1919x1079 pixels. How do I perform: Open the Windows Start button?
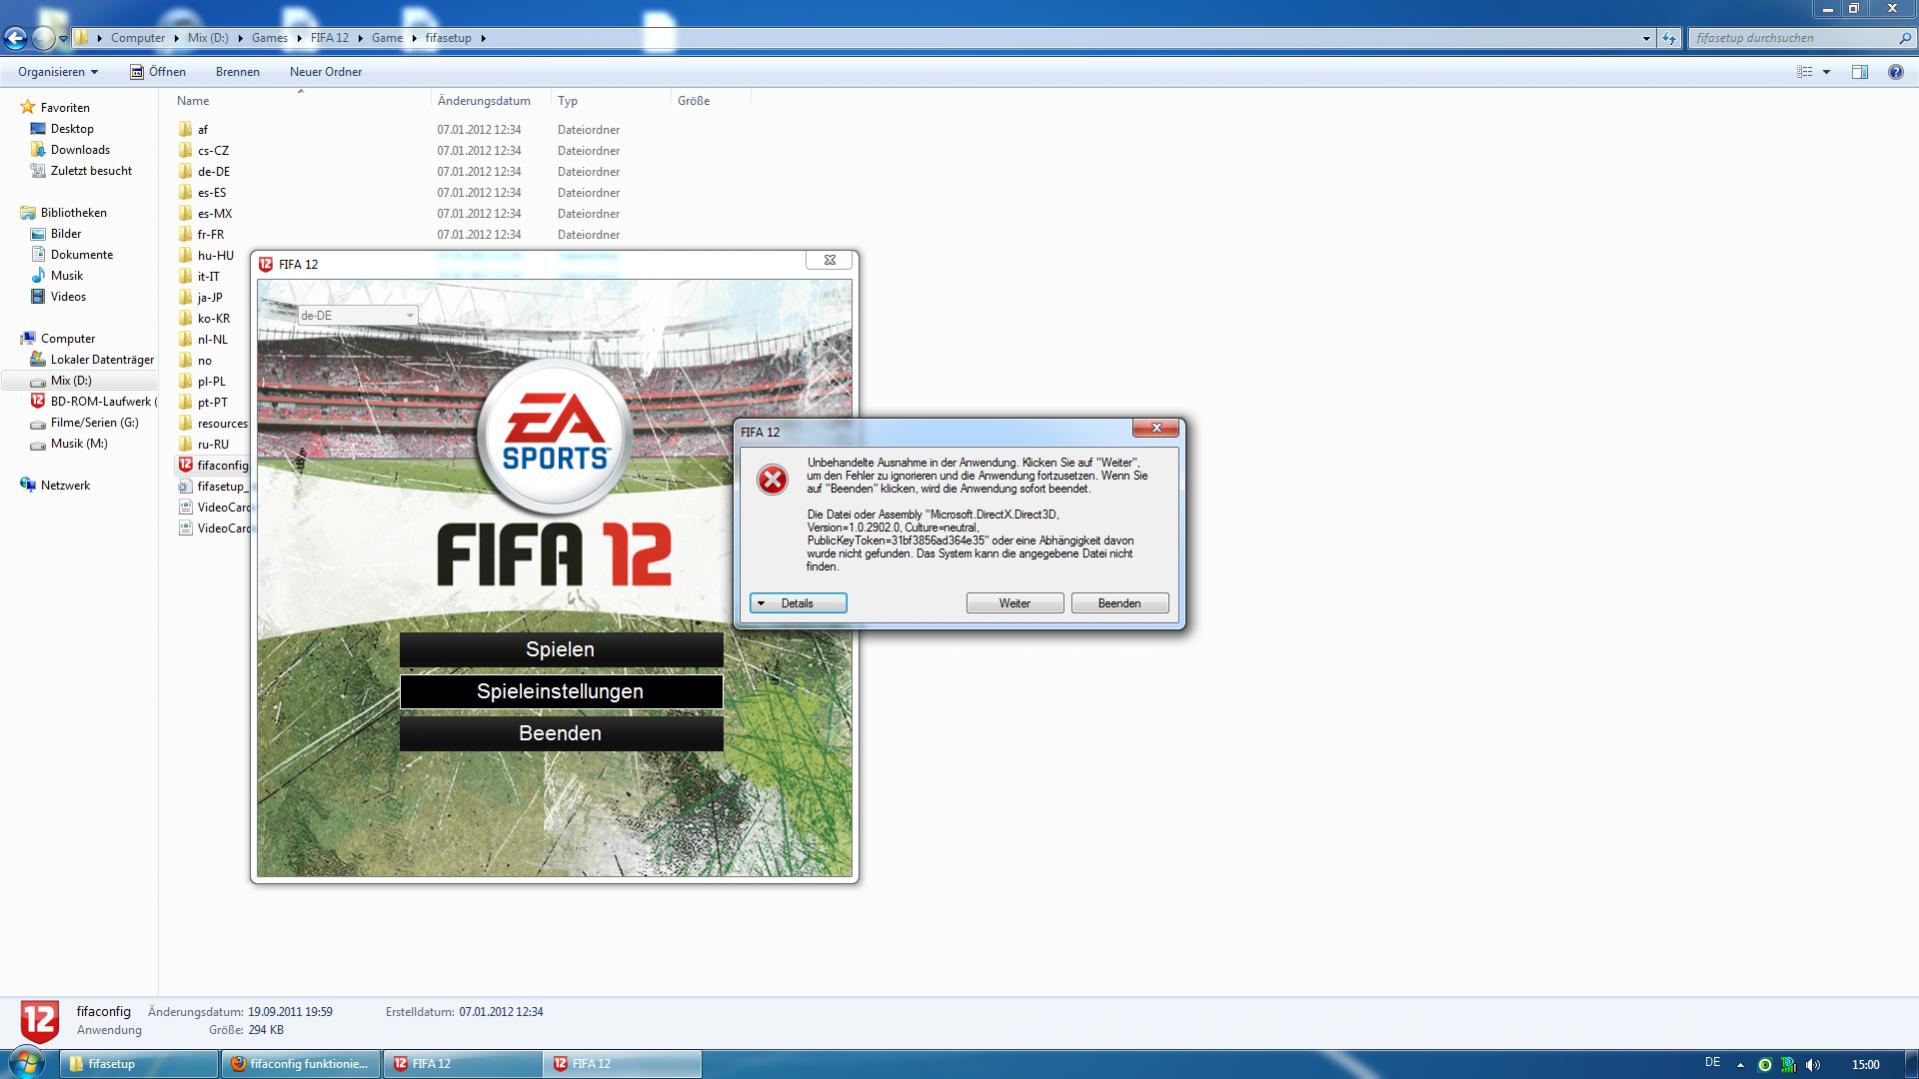coord(26,1063)
